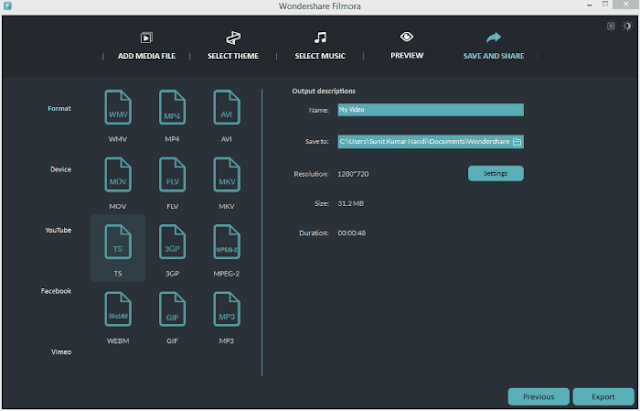Open the Device export category
This screenshot has width=640, height=411.
click(x=60, y=169)
